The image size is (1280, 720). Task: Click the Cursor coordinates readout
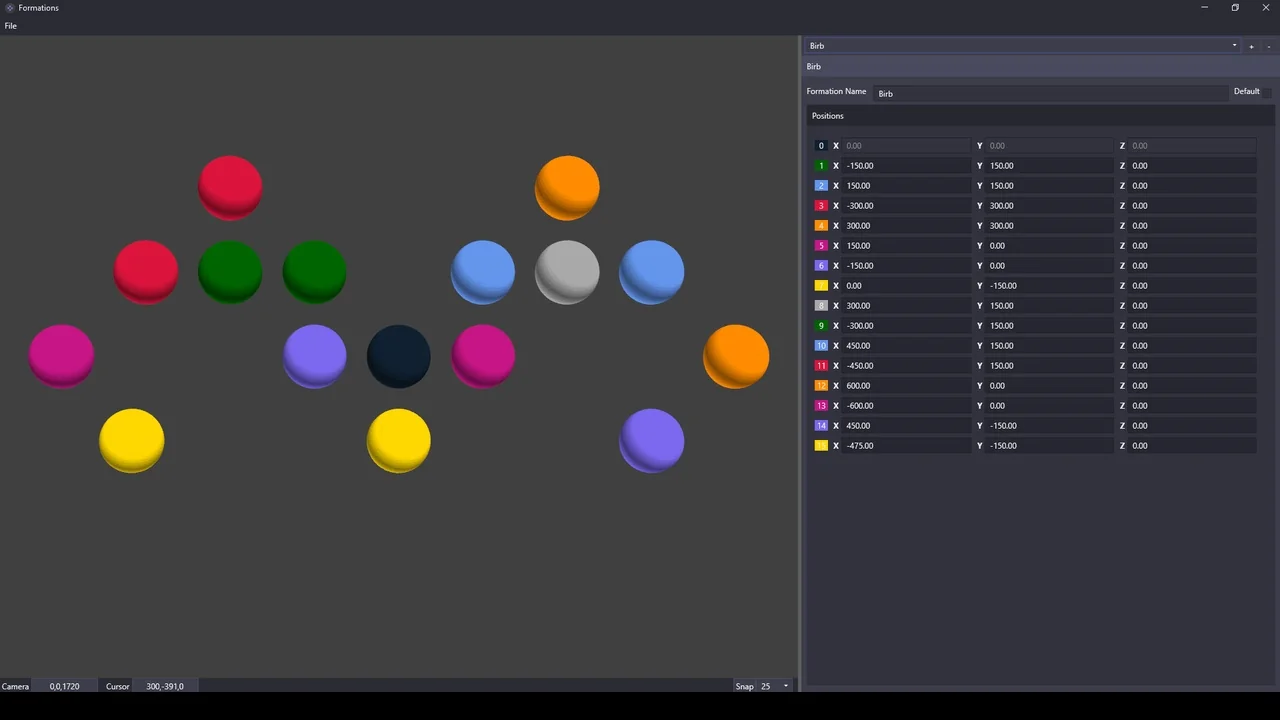(165, 686)
